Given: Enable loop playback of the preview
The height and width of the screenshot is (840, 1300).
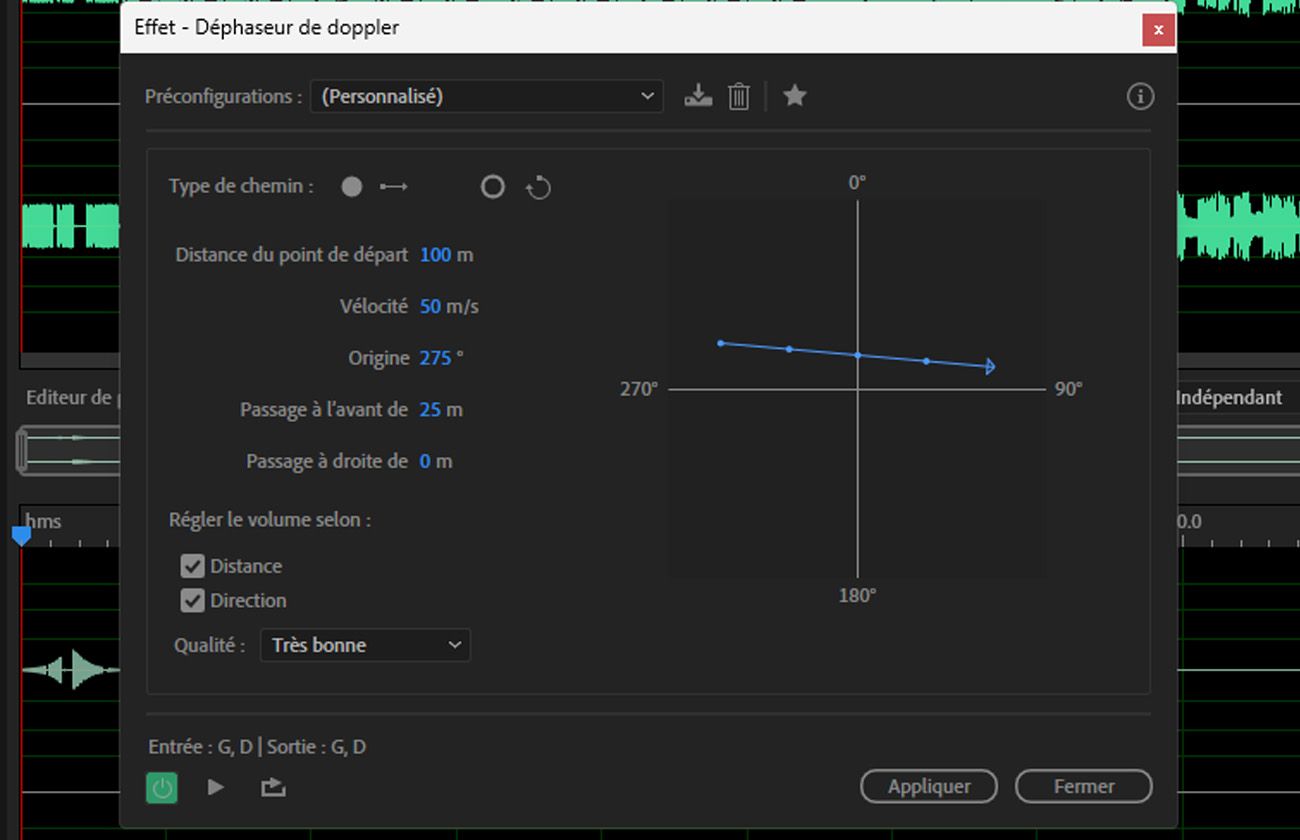Looking at the screenshot, I should coord(272,787).
